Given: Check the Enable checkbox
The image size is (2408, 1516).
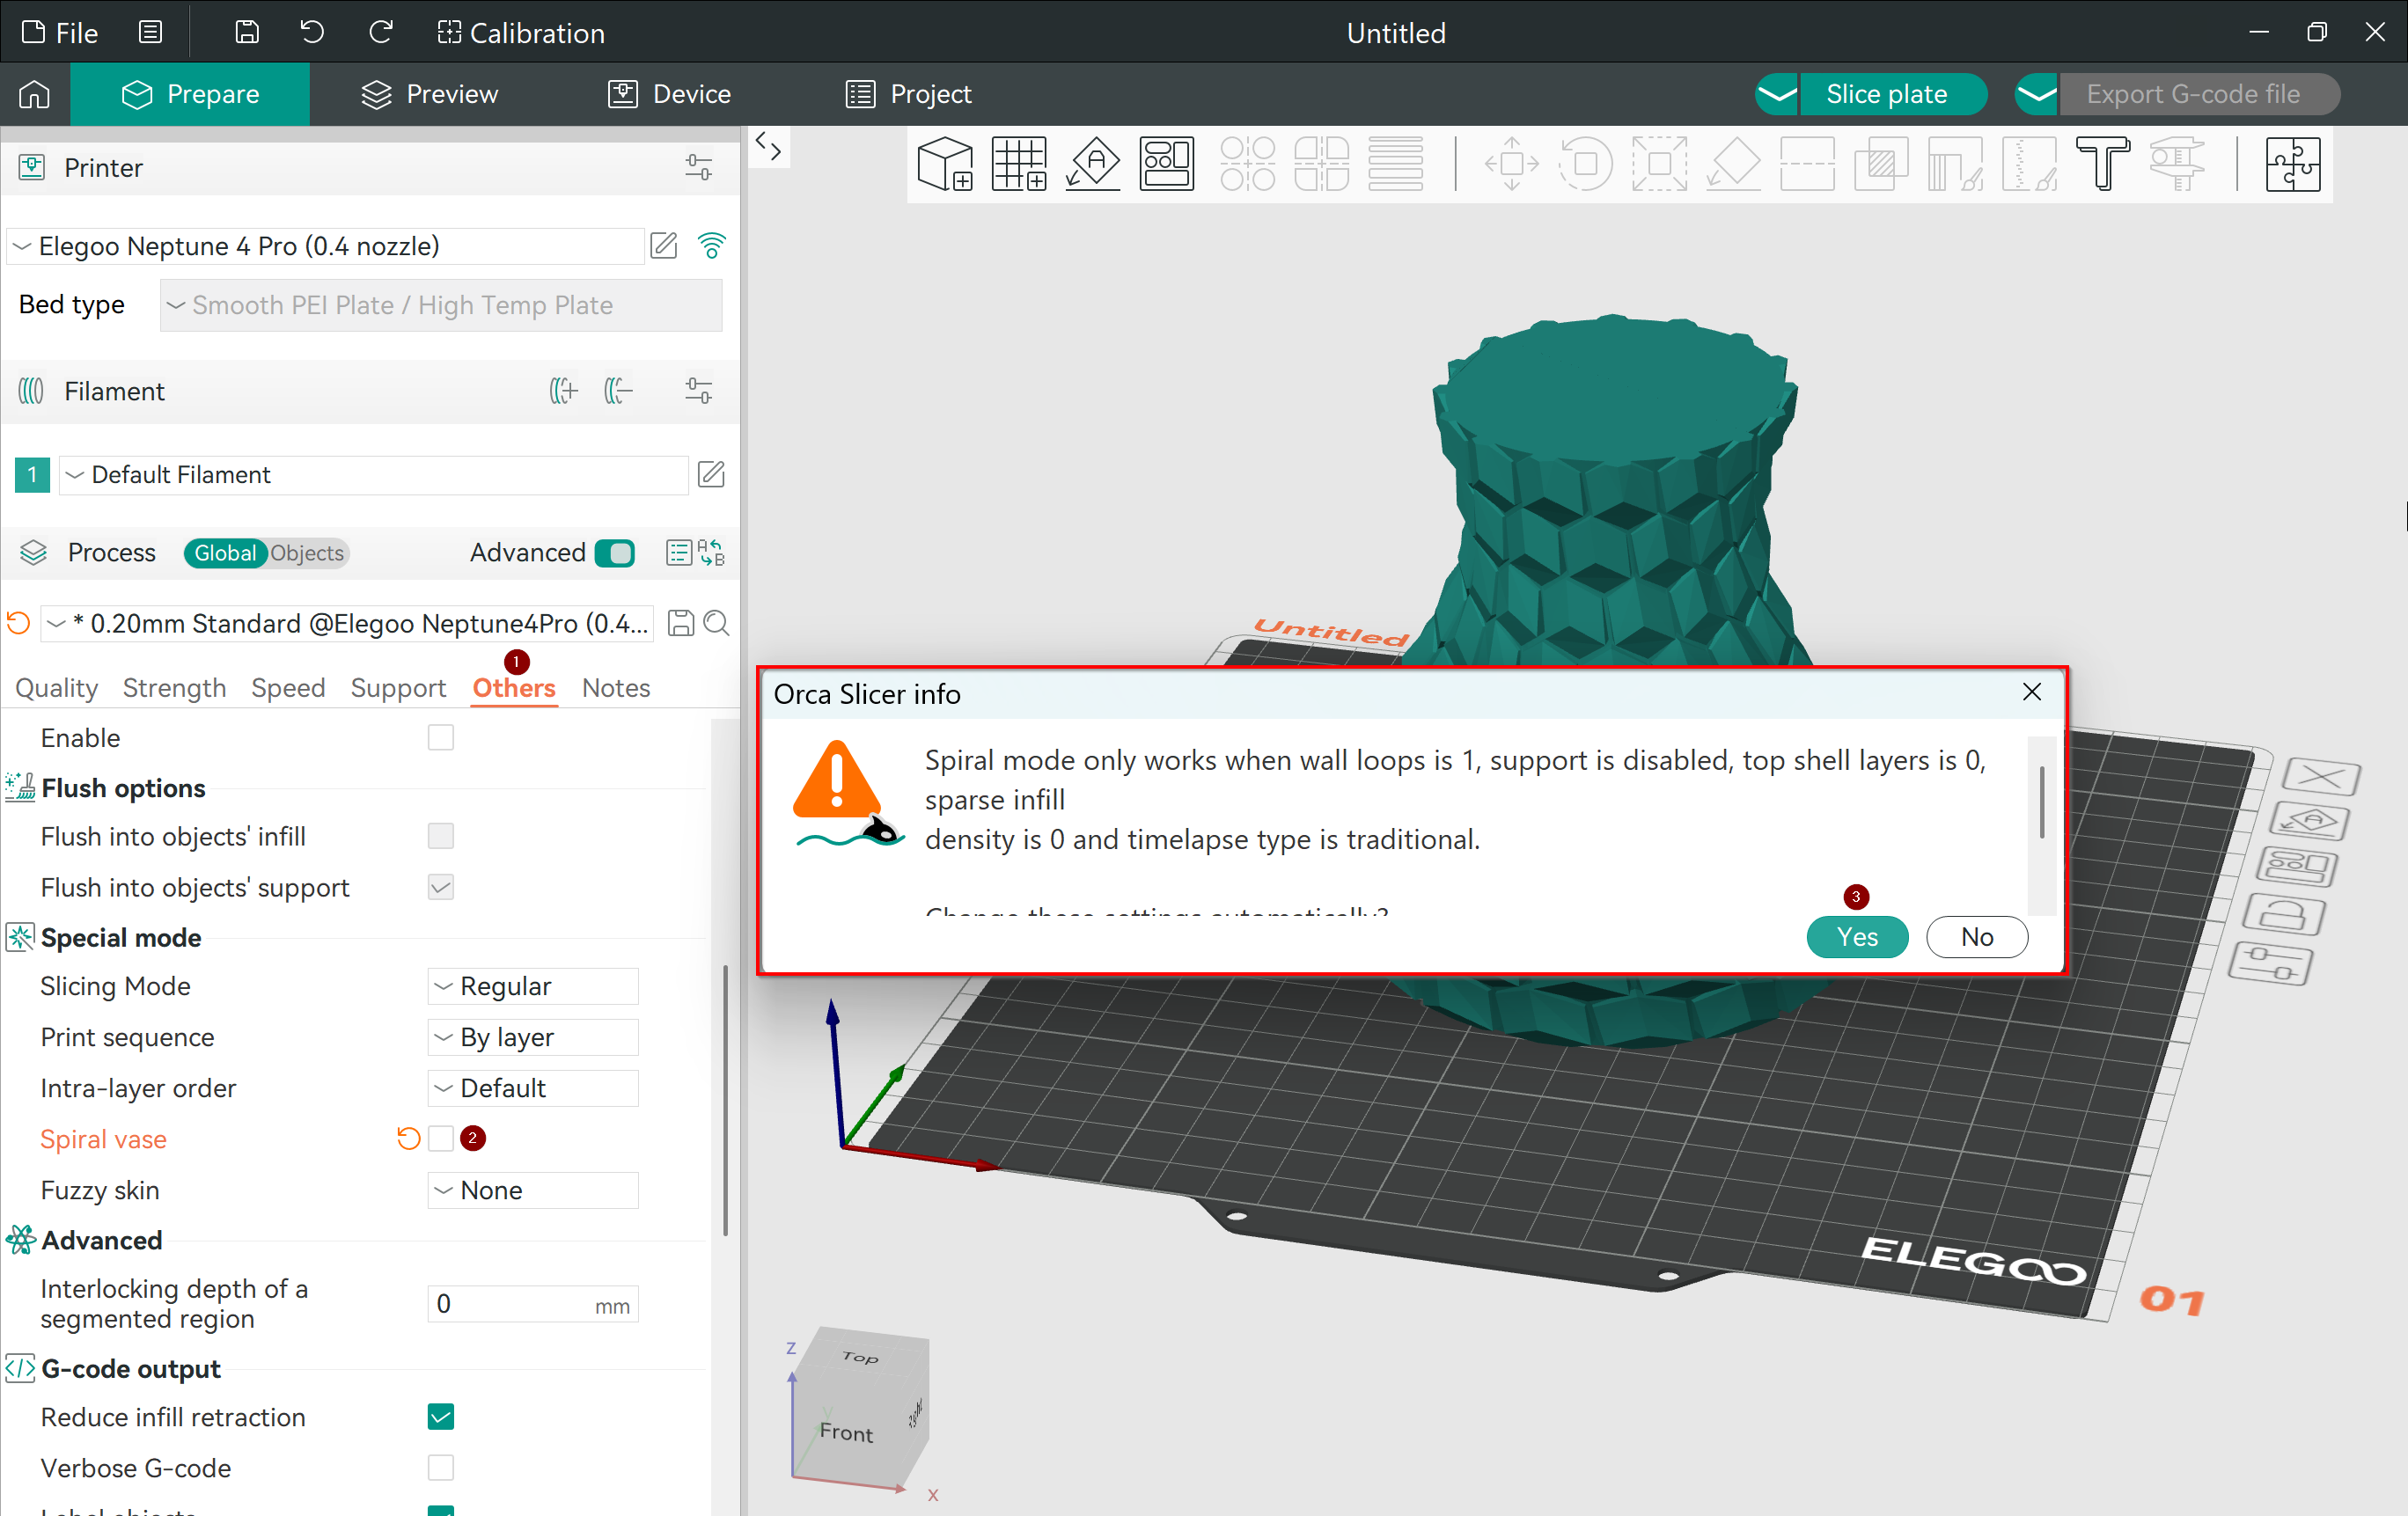Looking at the screenshot, I should 441,737.
